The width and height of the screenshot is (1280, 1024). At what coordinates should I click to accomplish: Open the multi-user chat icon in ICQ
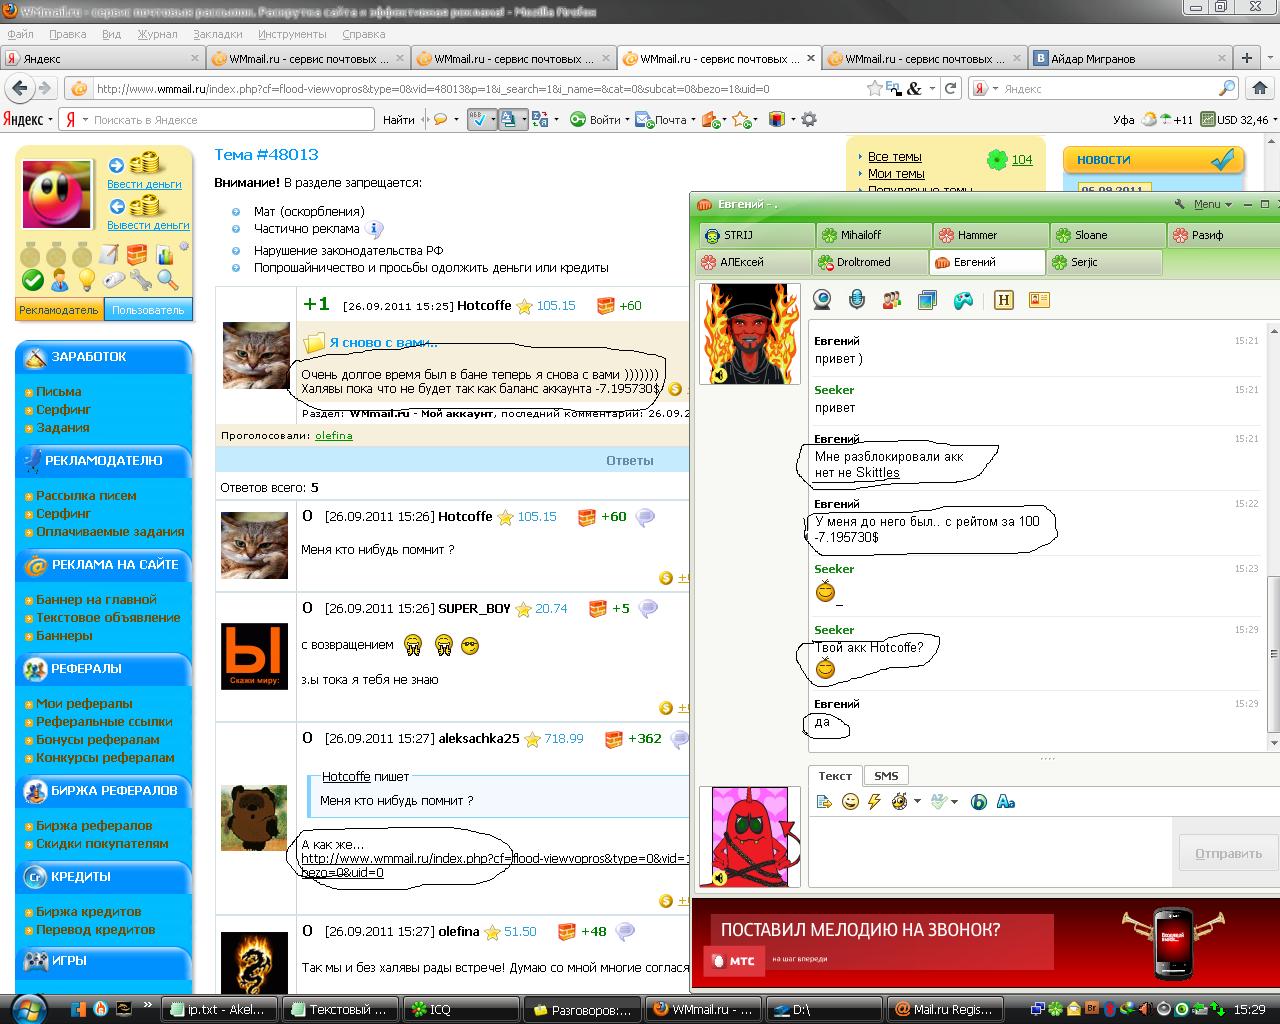892,299
